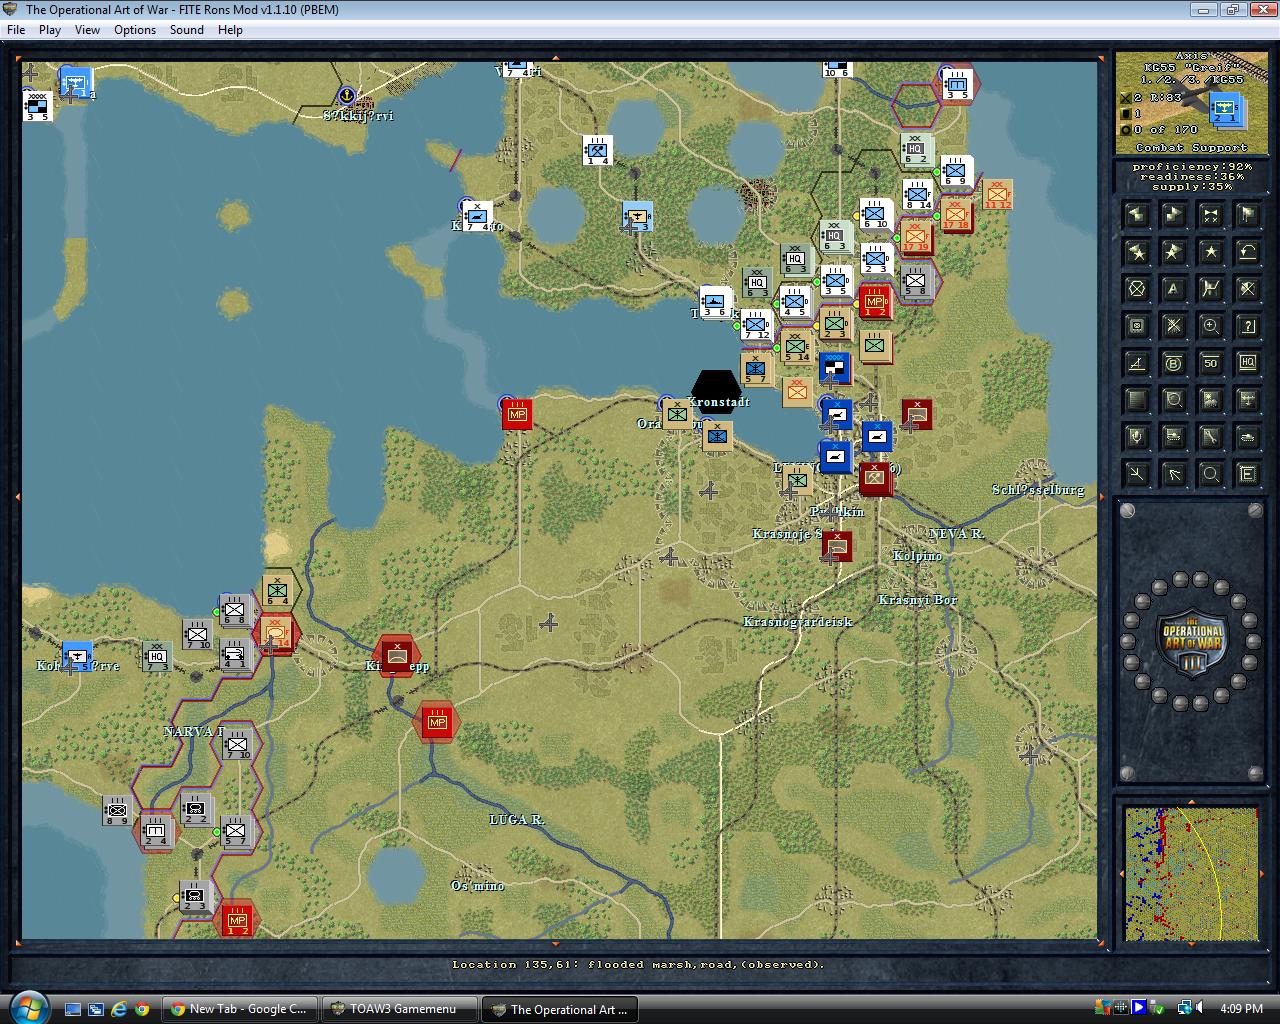The width and height of the screenshot is (1280, 1024).
Task: Click the curved undo arrow icon
Action: tap(1248, 251)
